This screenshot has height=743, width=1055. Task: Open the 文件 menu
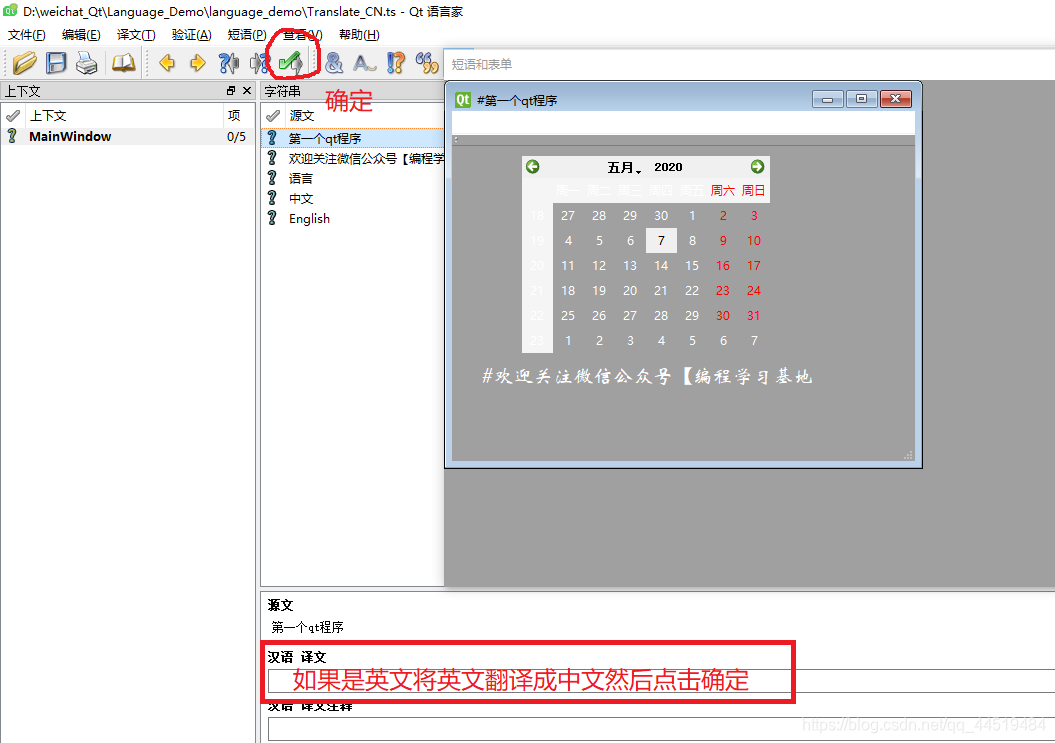tap(25, 34)
